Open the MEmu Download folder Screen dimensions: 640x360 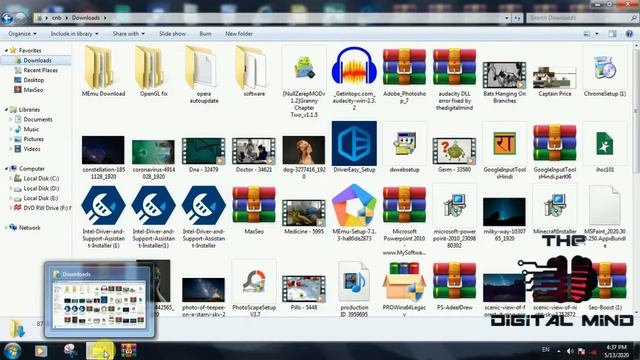[x=103, y=71]
